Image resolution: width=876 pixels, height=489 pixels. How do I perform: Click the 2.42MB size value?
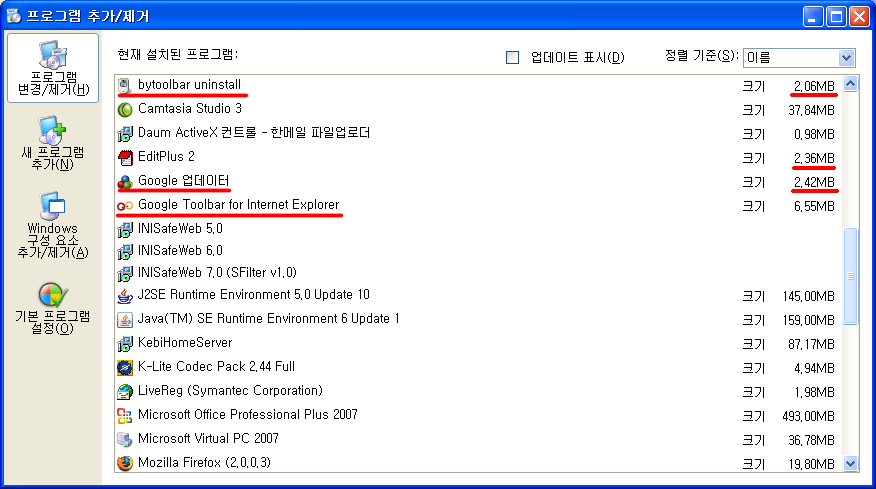pyautogui.click(x=814, y=183)
